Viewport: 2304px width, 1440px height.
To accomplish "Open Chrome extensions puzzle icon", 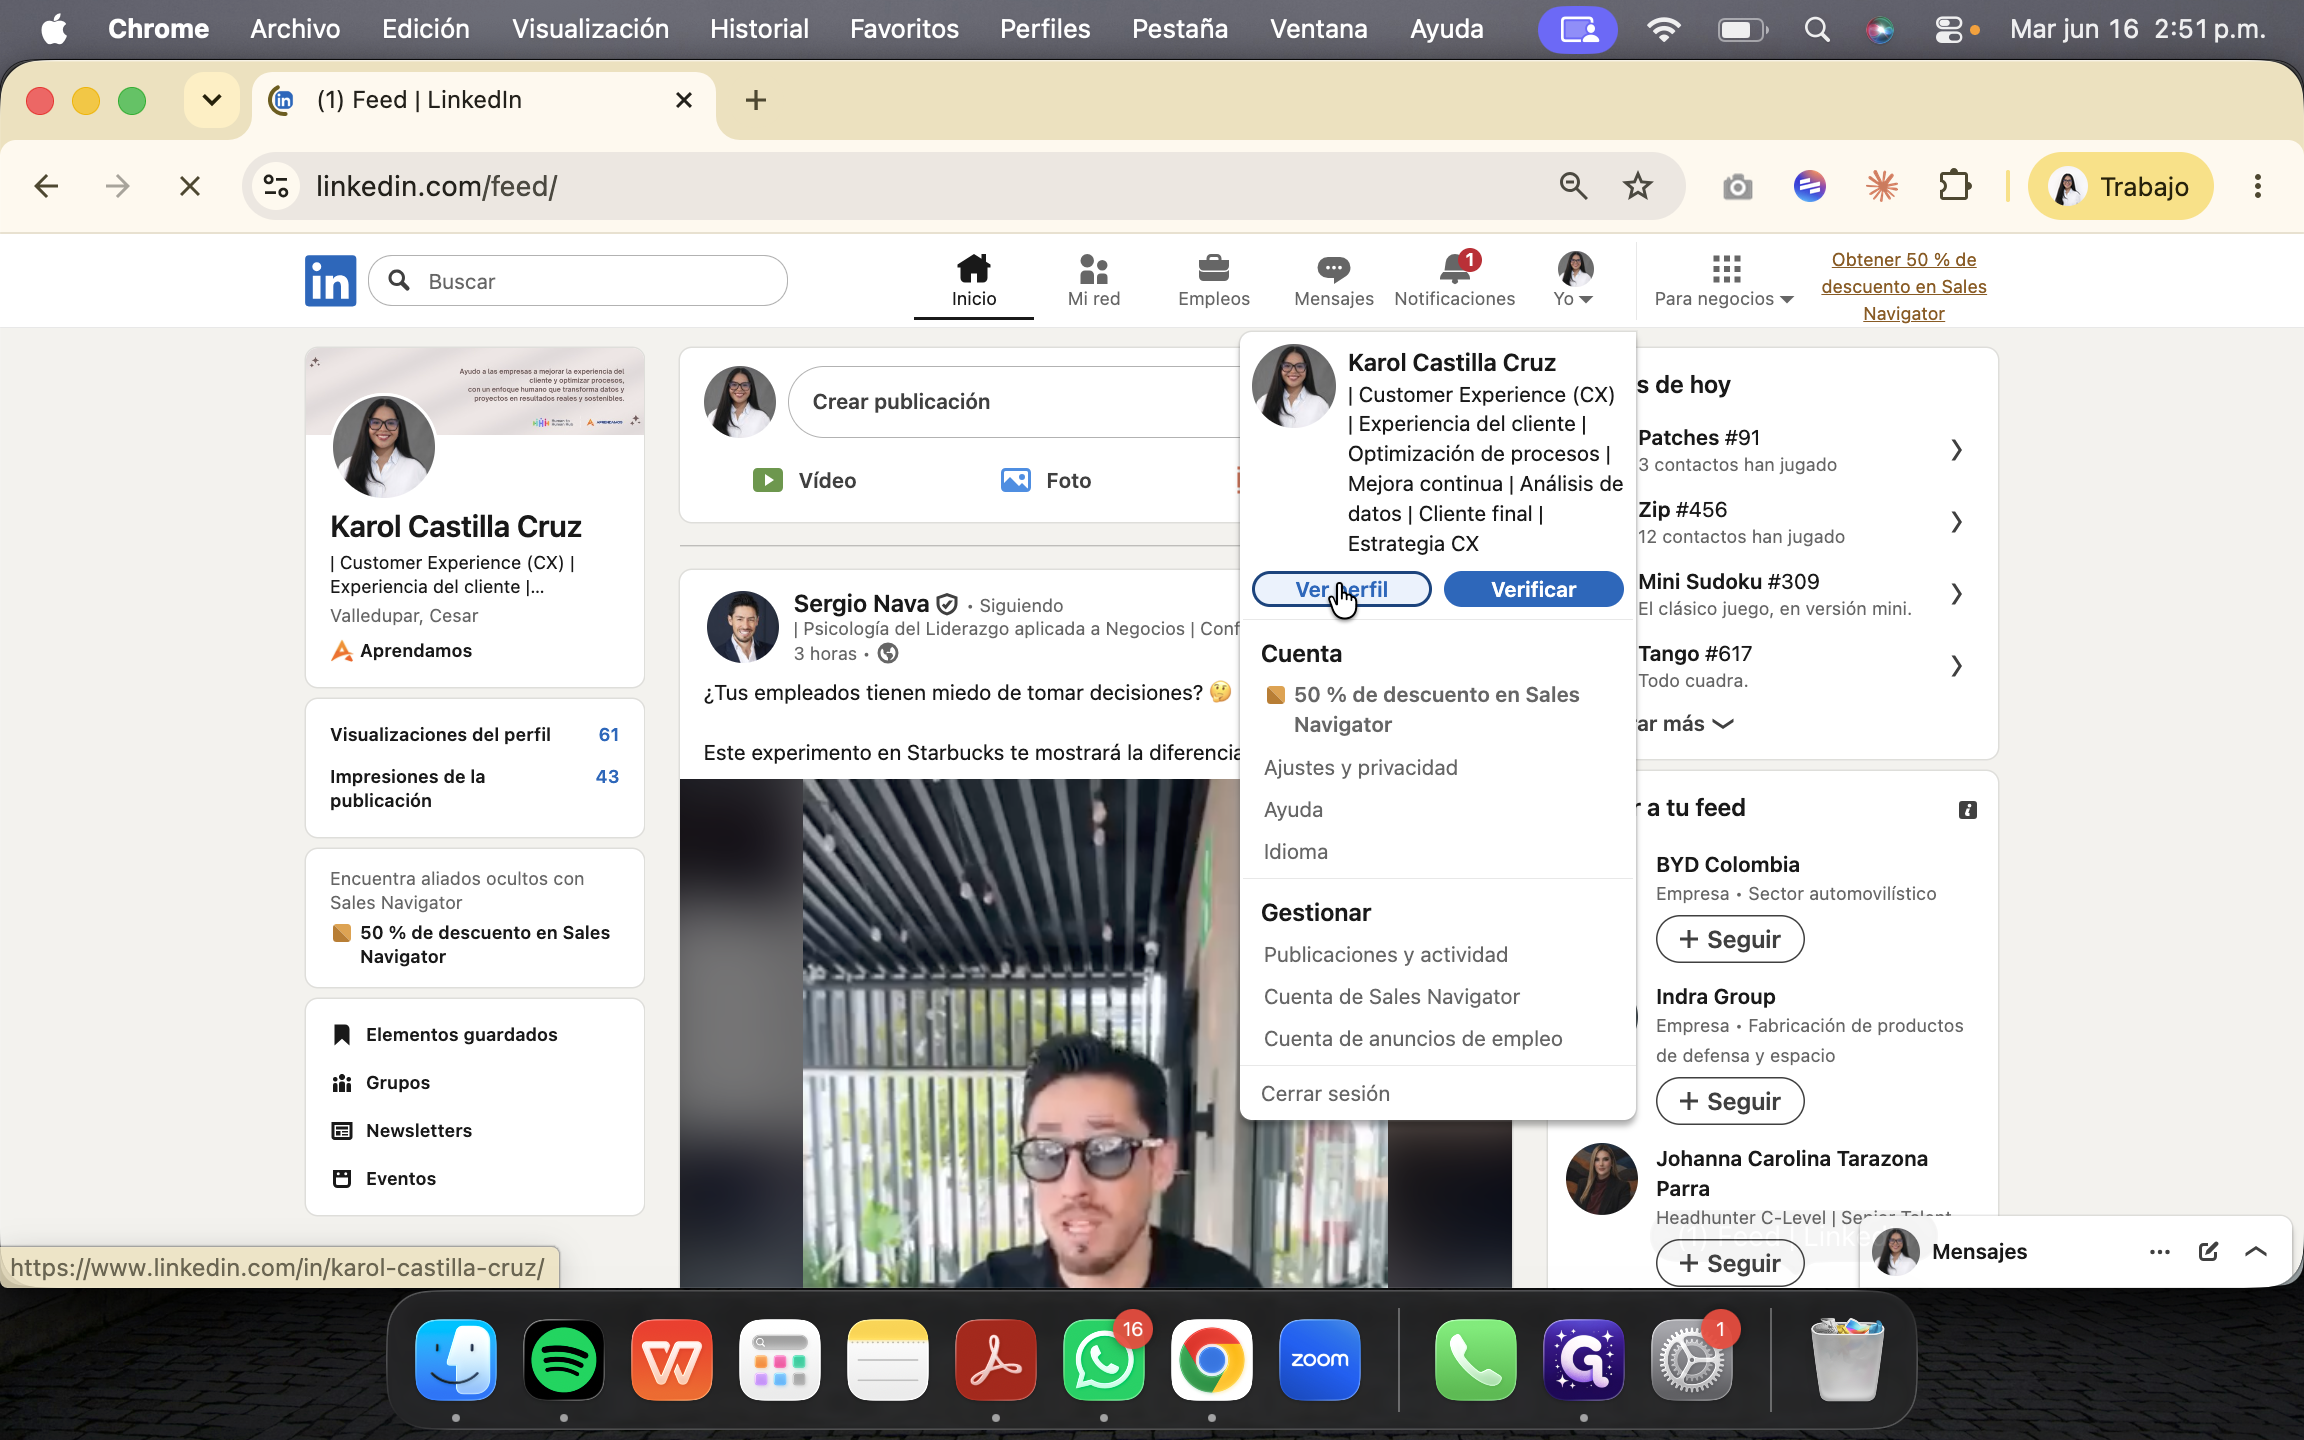I will [1954, 186].
